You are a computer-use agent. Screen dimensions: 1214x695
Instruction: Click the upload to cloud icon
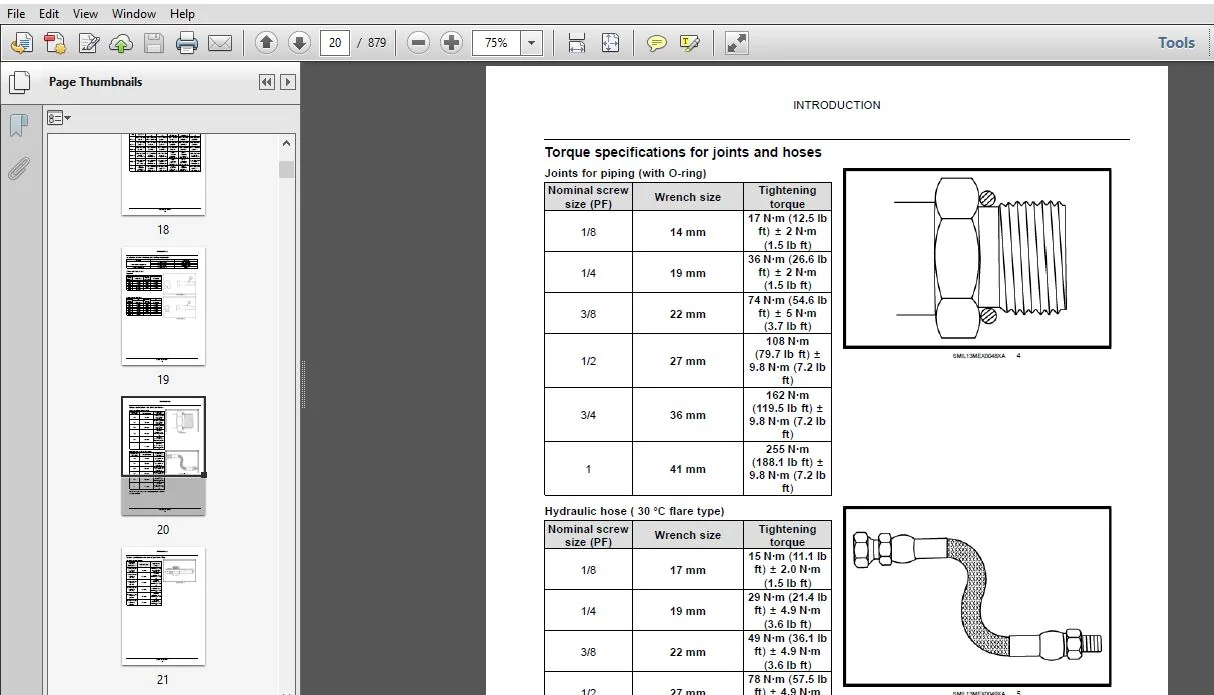tap(121, 43)
